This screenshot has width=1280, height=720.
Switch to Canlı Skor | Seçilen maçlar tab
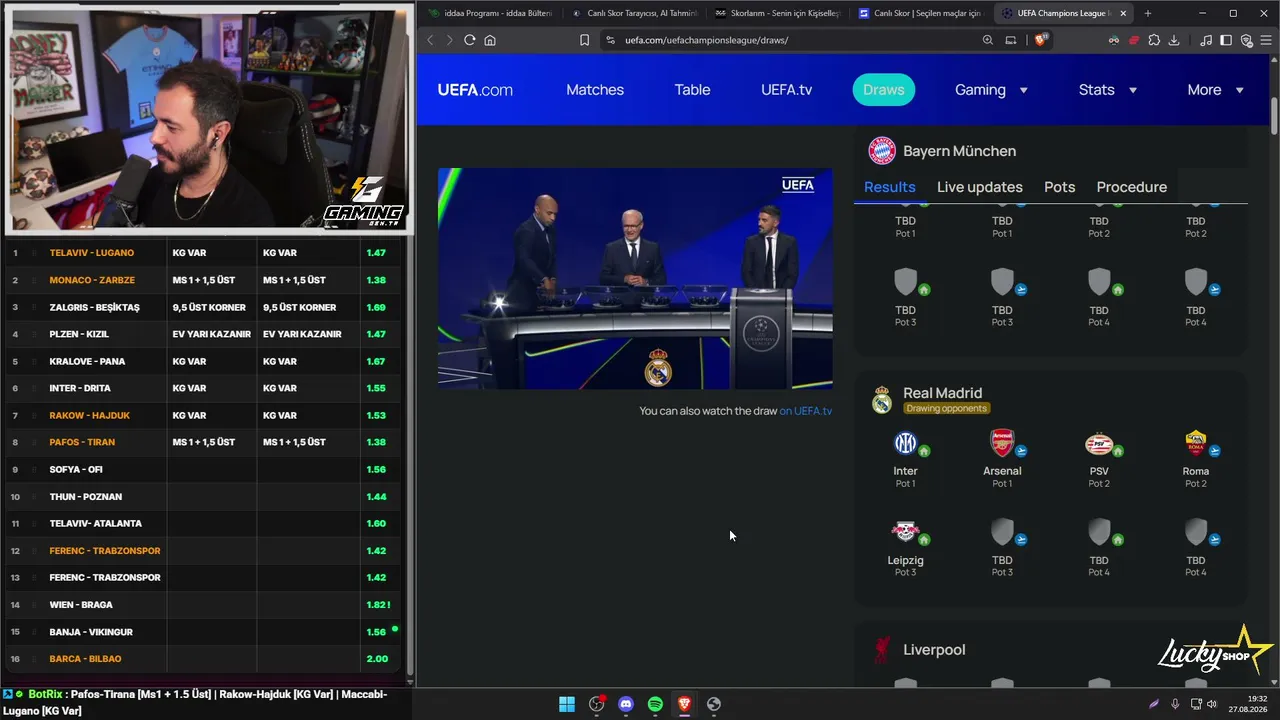(x=923, y=13)
